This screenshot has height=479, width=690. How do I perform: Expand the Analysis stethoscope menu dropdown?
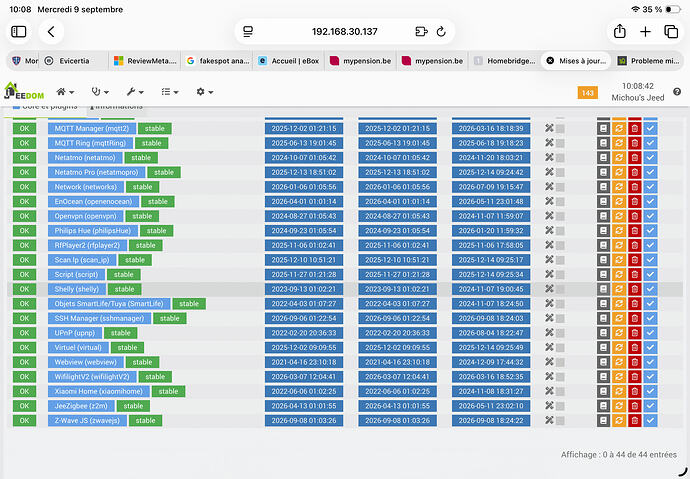pos(100,91)
